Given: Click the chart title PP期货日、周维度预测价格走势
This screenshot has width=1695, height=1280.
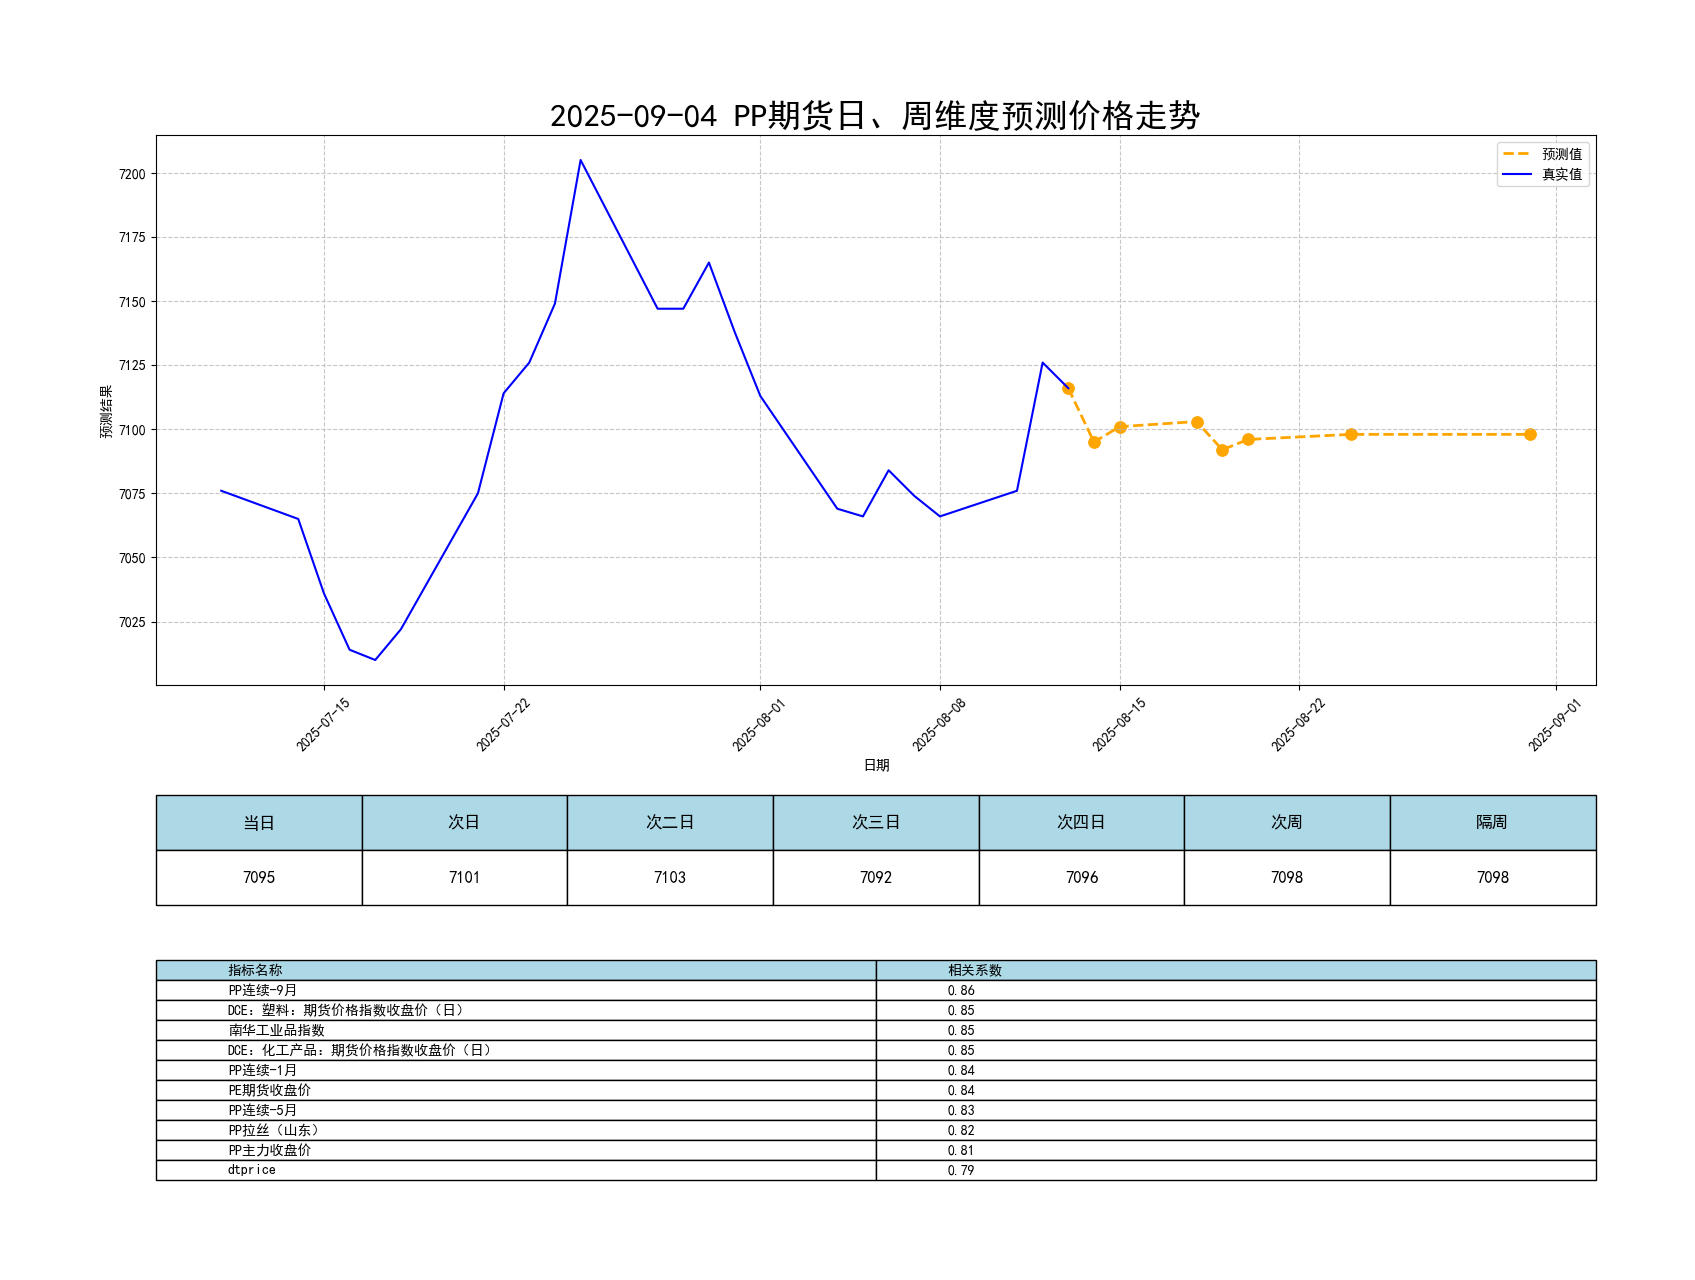Looking at the screenshot, I should click(x=875, y=116).
